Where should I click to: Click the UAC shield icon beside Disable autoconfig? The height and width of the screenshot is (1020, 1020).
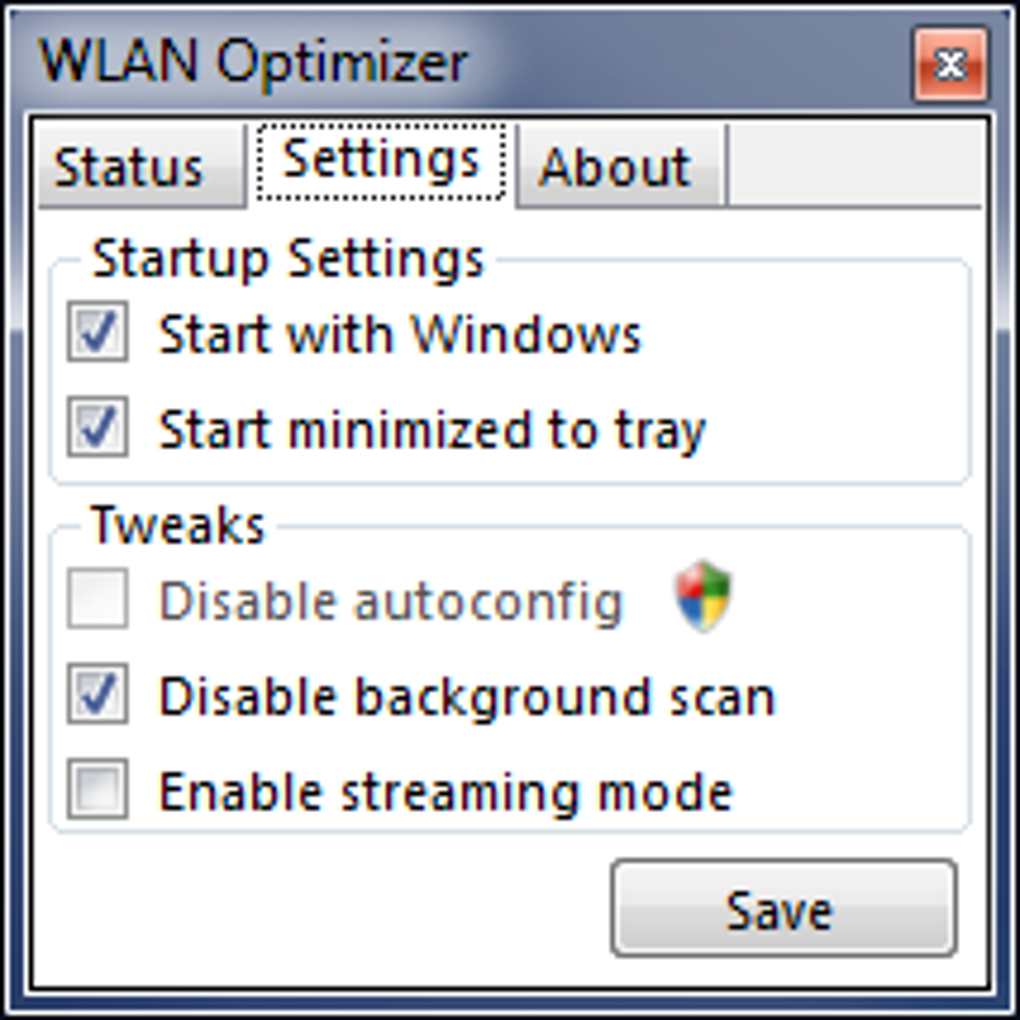[x=703, y=595]
